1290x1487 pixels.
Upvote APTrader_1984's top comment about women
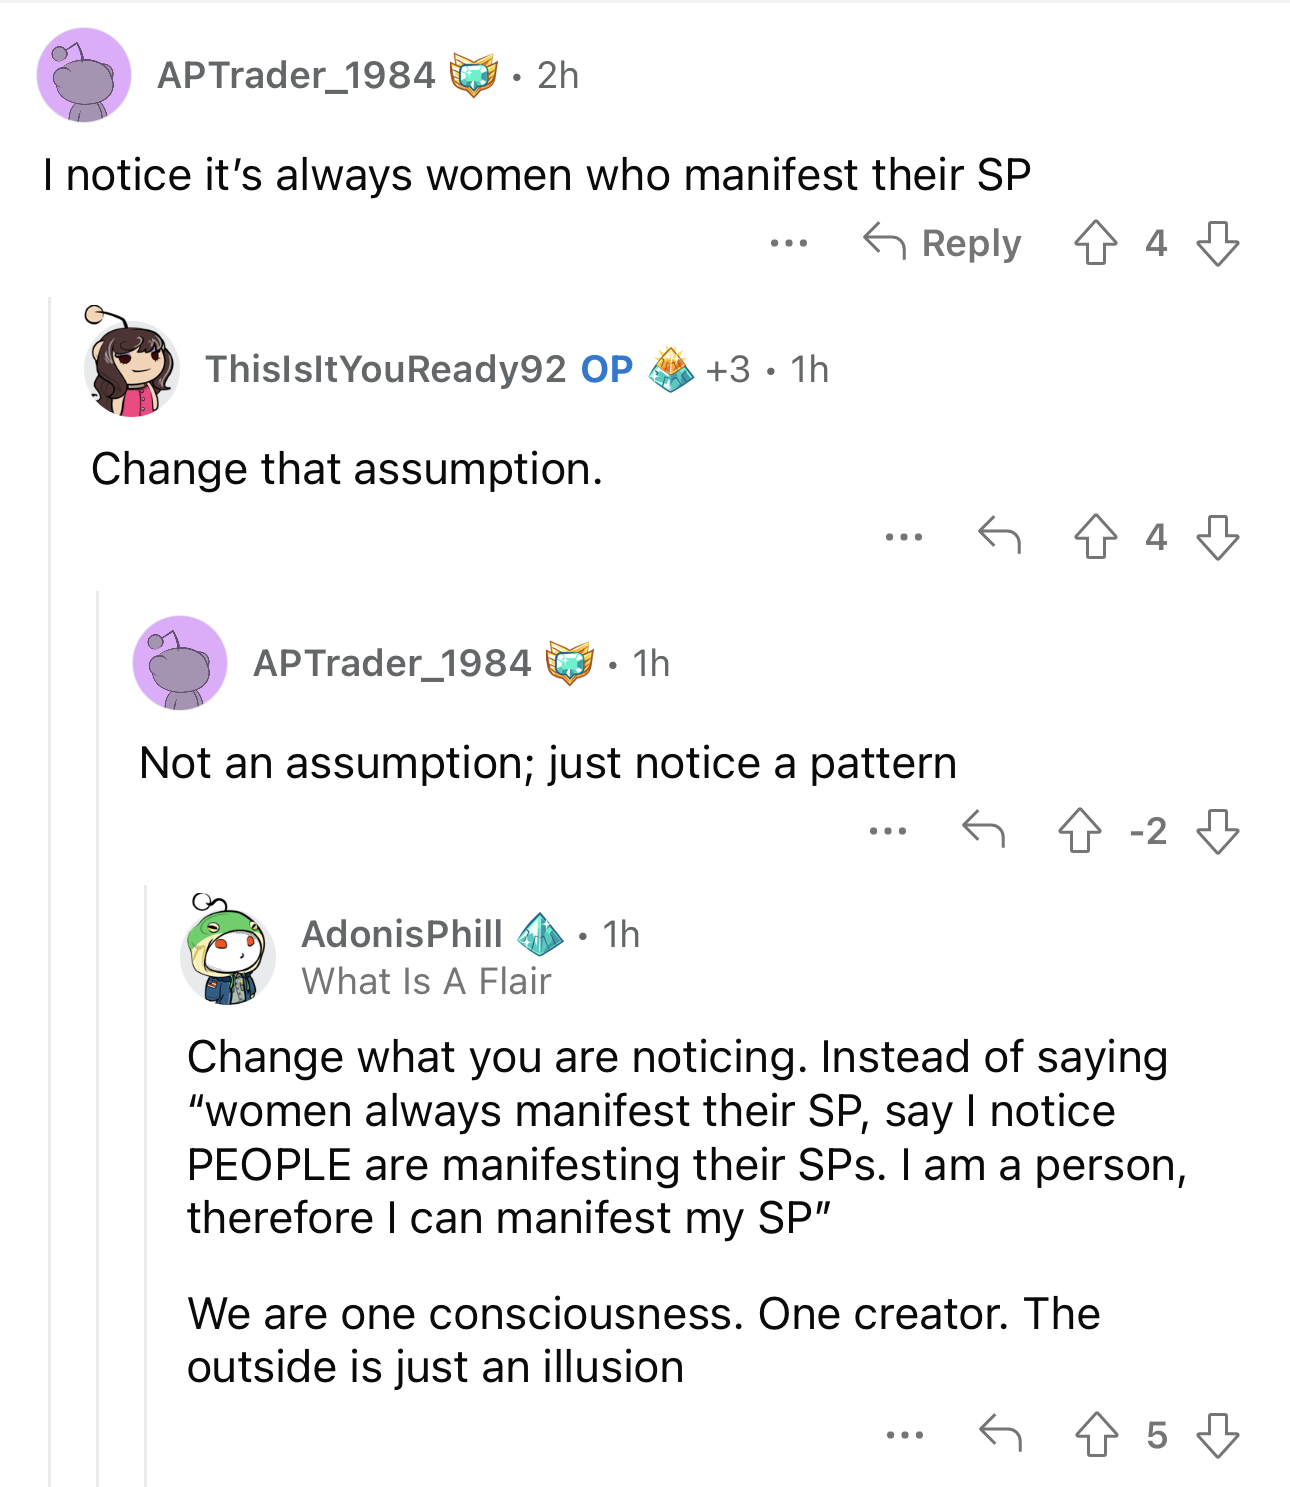[1095, 243]
